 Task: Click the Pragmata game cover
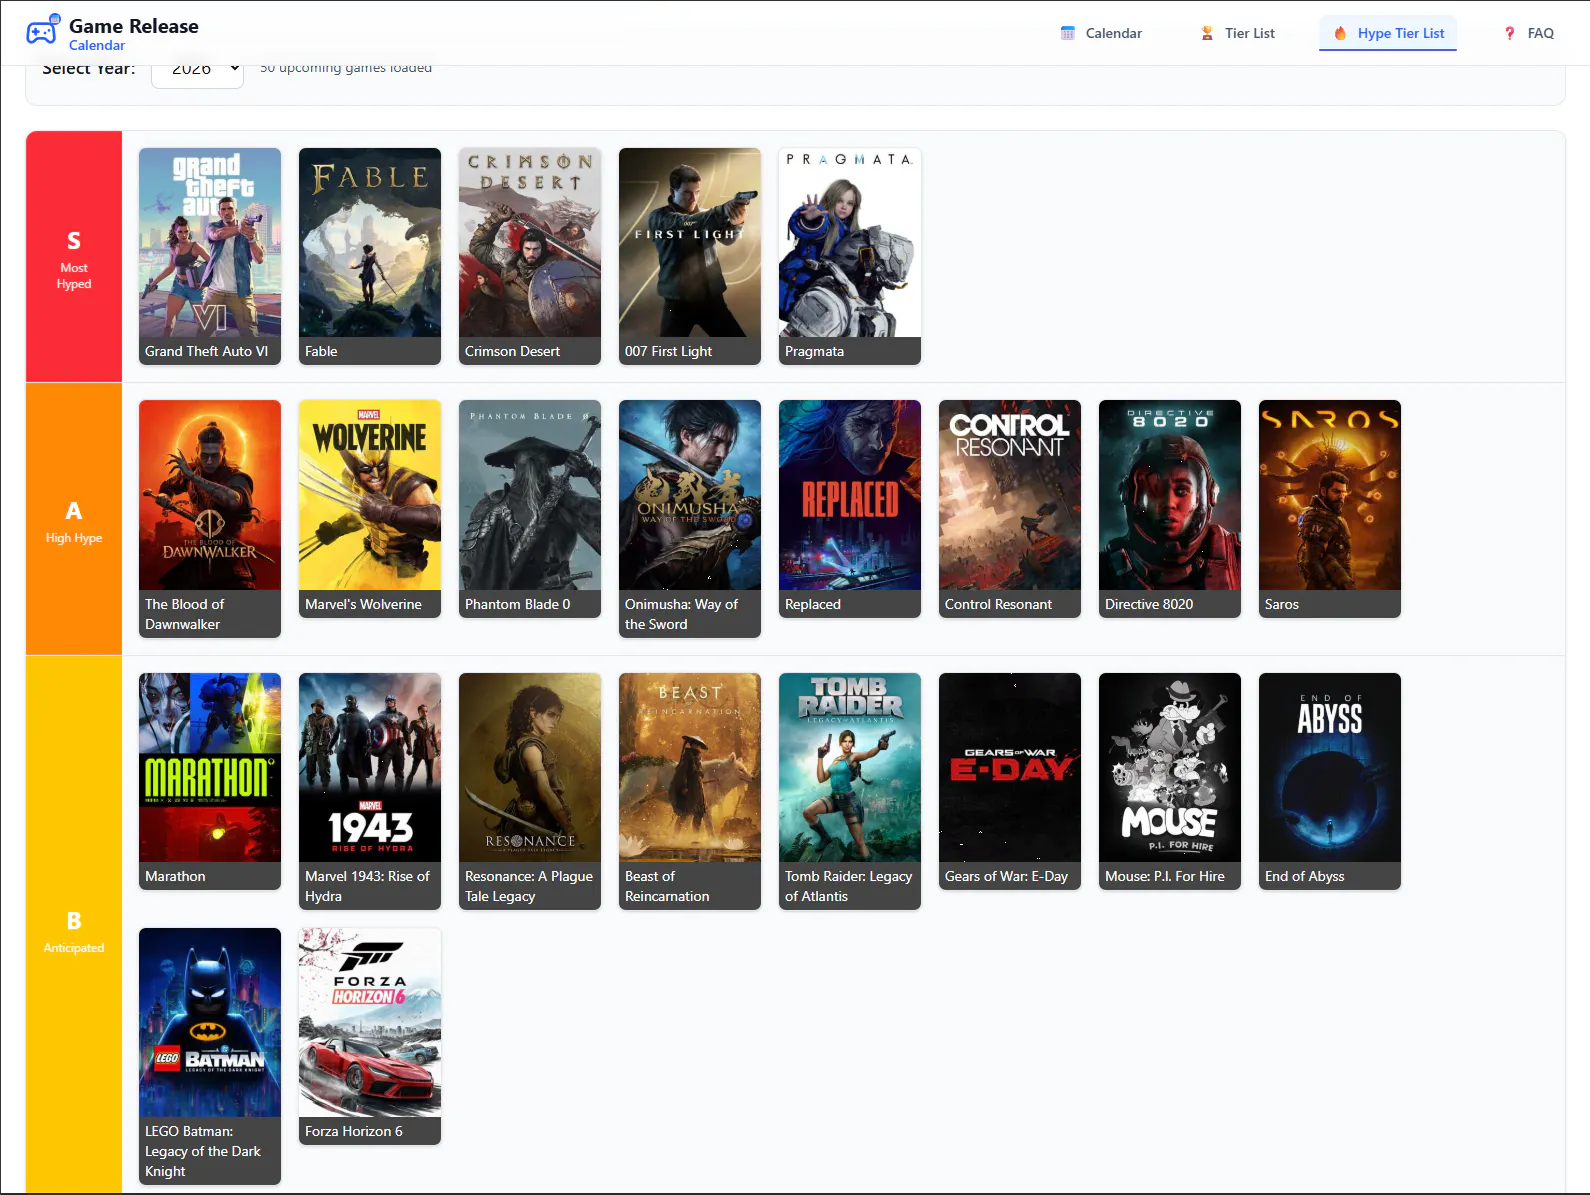(850, 243)
